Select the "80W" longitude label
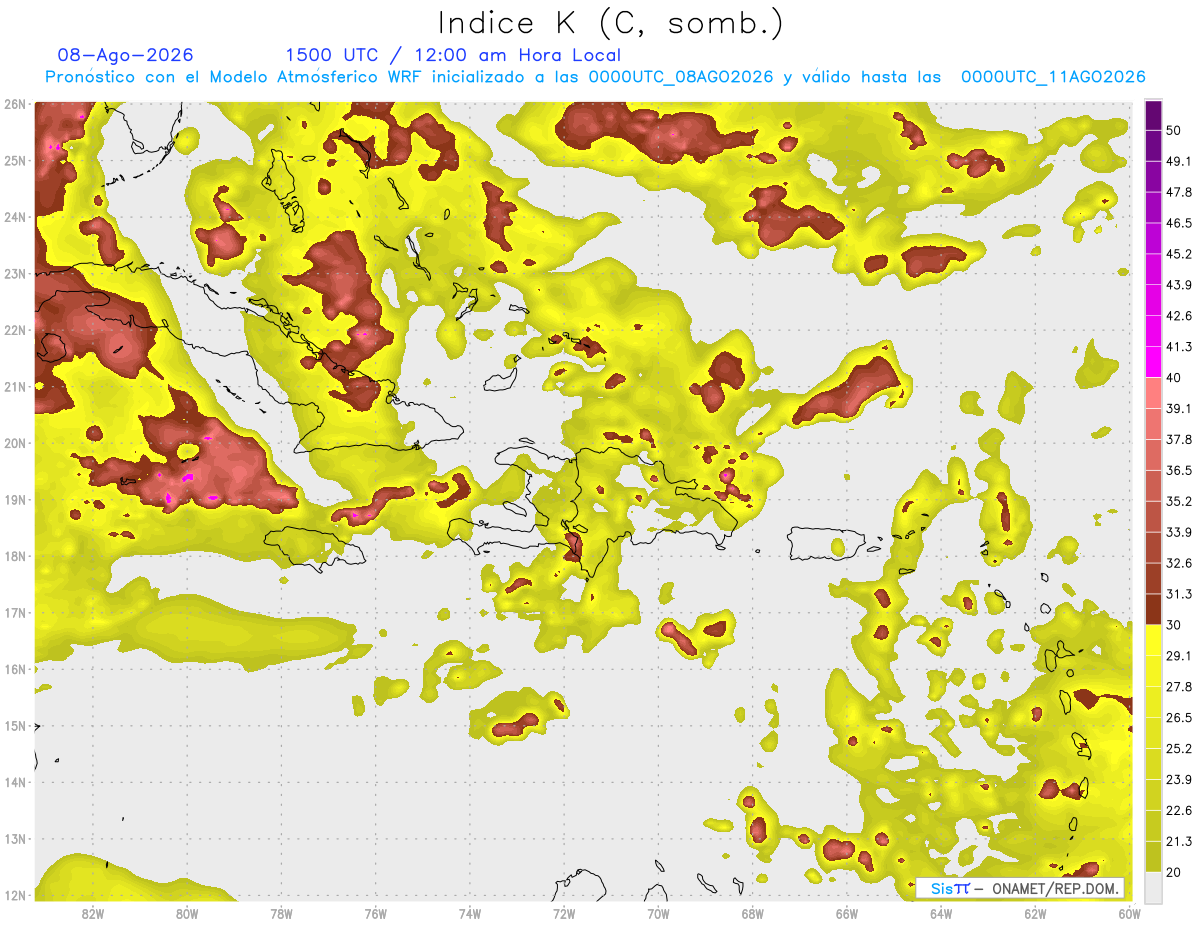 [x=186, y=913]
